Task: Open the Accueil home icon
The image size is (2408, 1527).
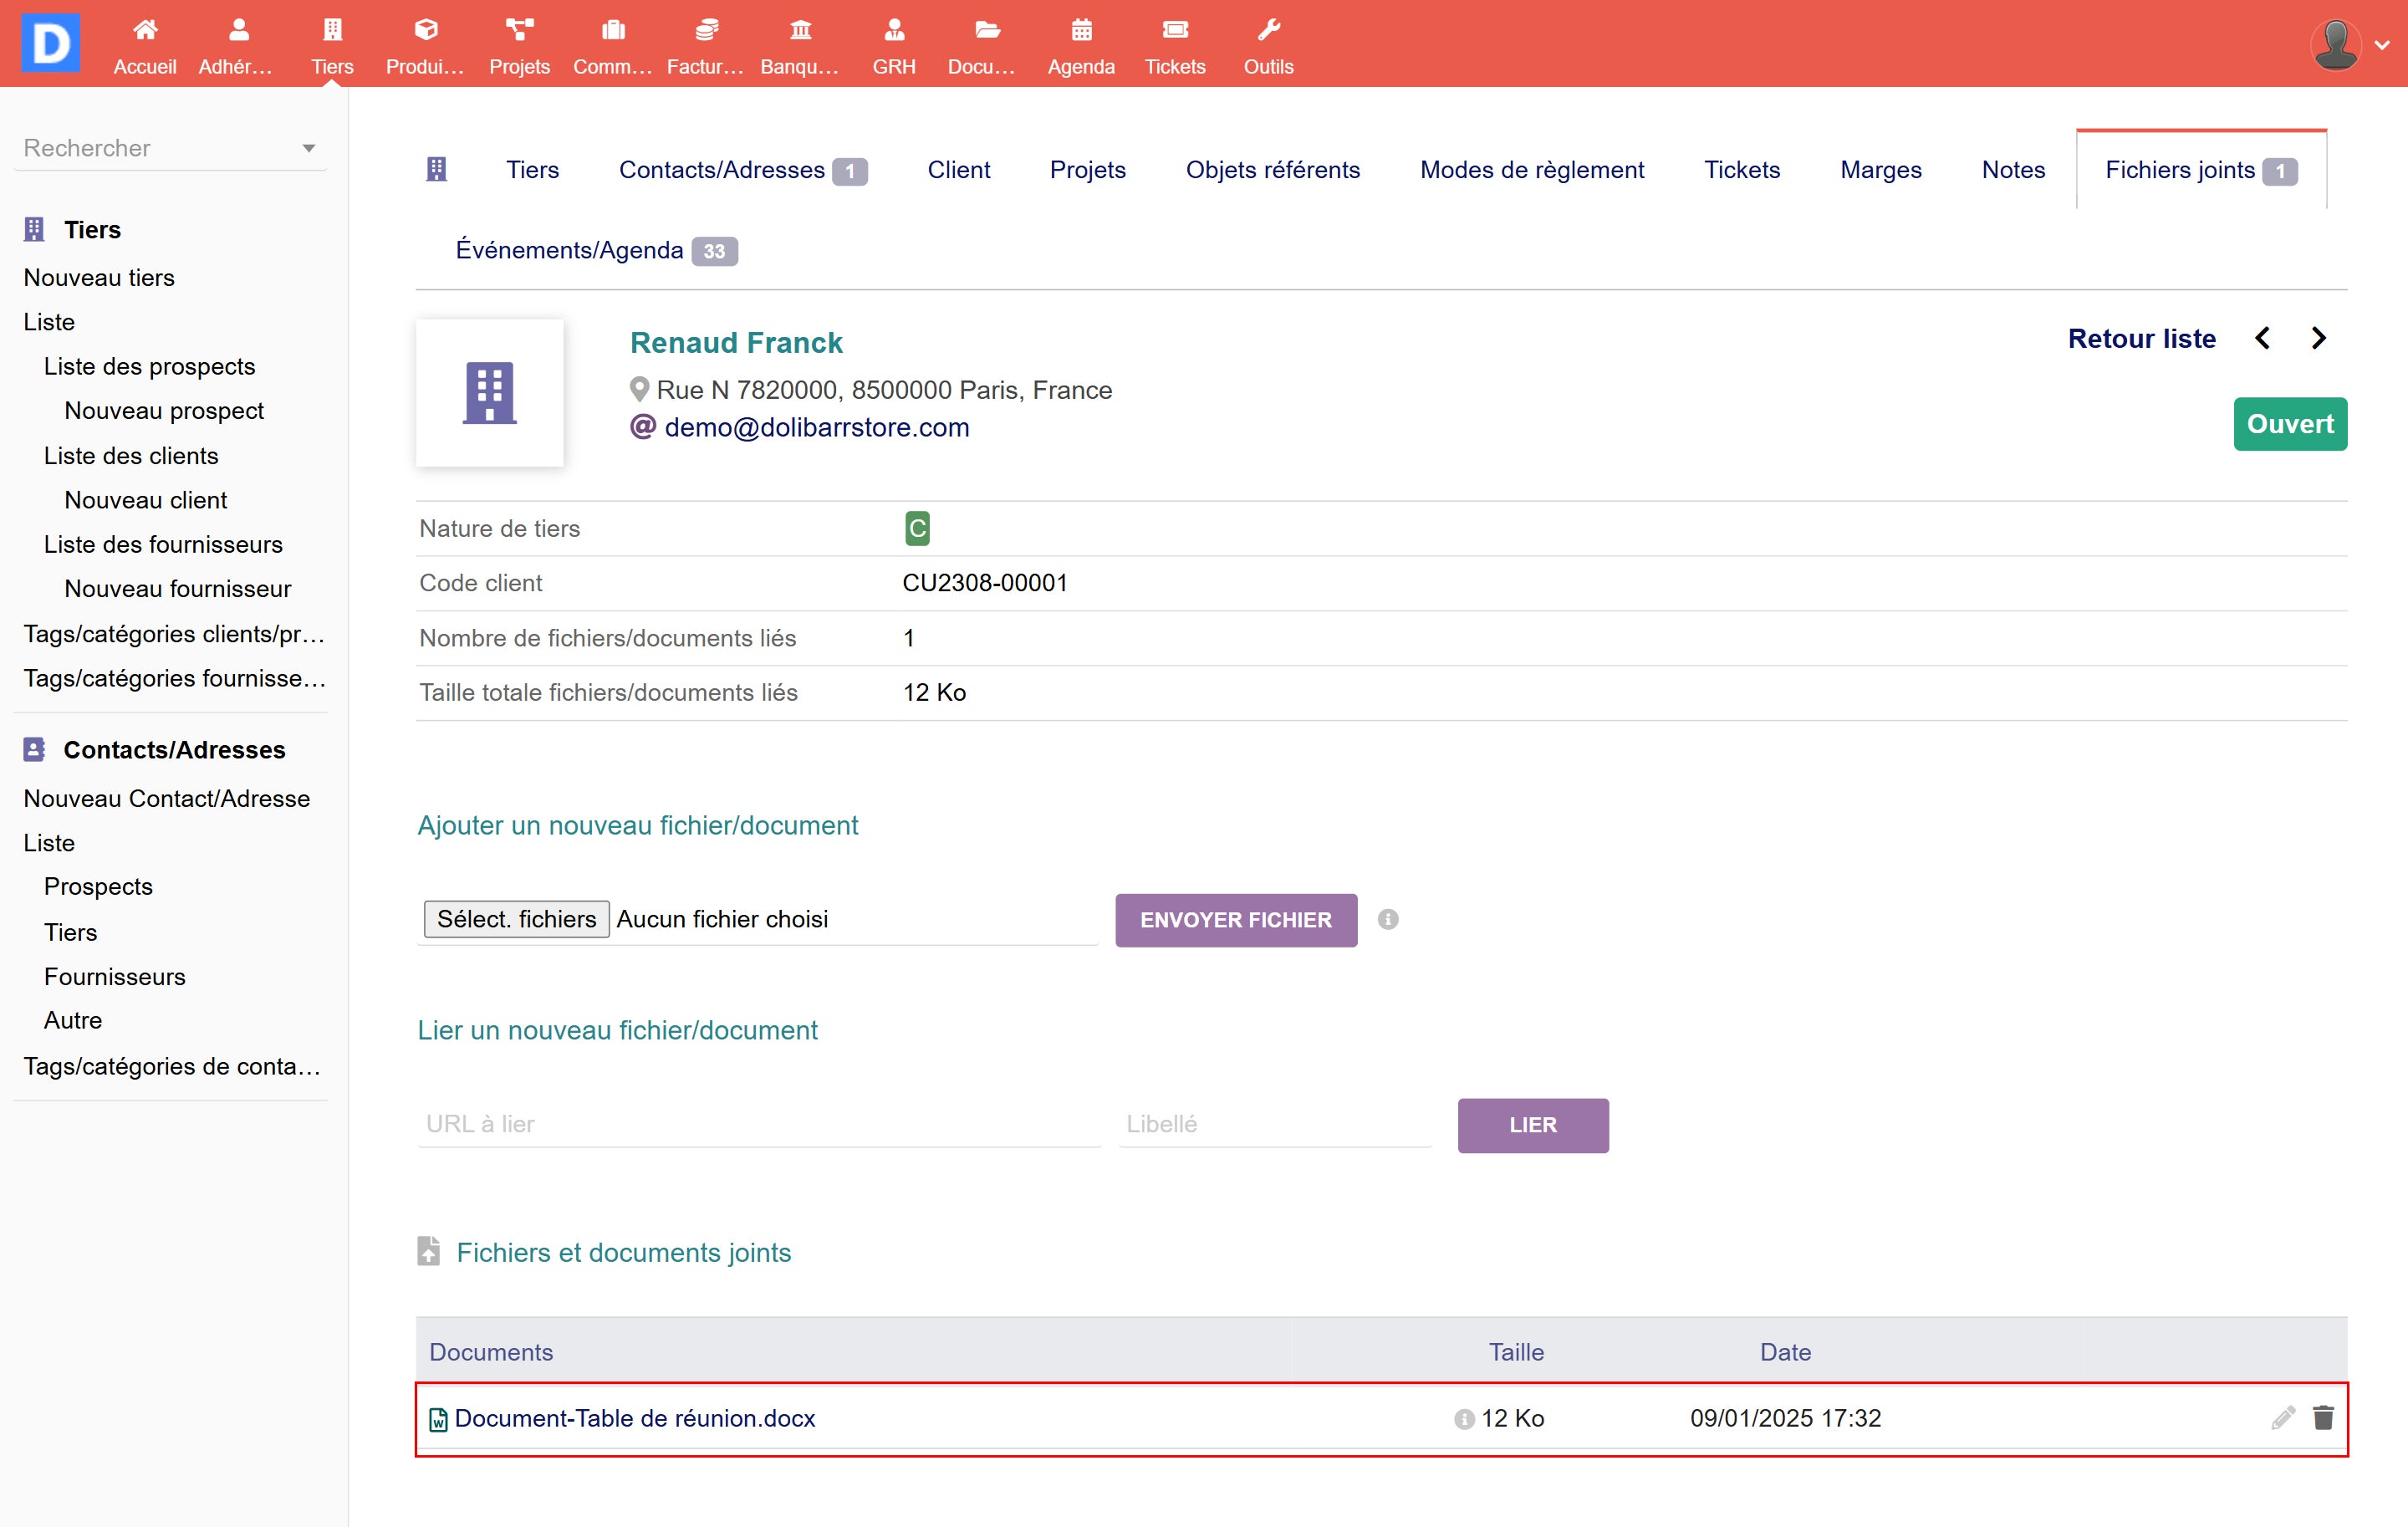Action: point(145,30)
